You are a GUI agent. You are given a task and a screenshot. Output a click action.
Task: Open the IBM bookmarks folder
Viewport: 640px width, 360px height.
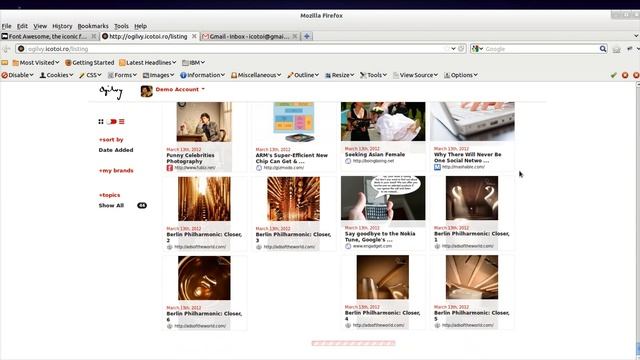click(x=193, y=62)
